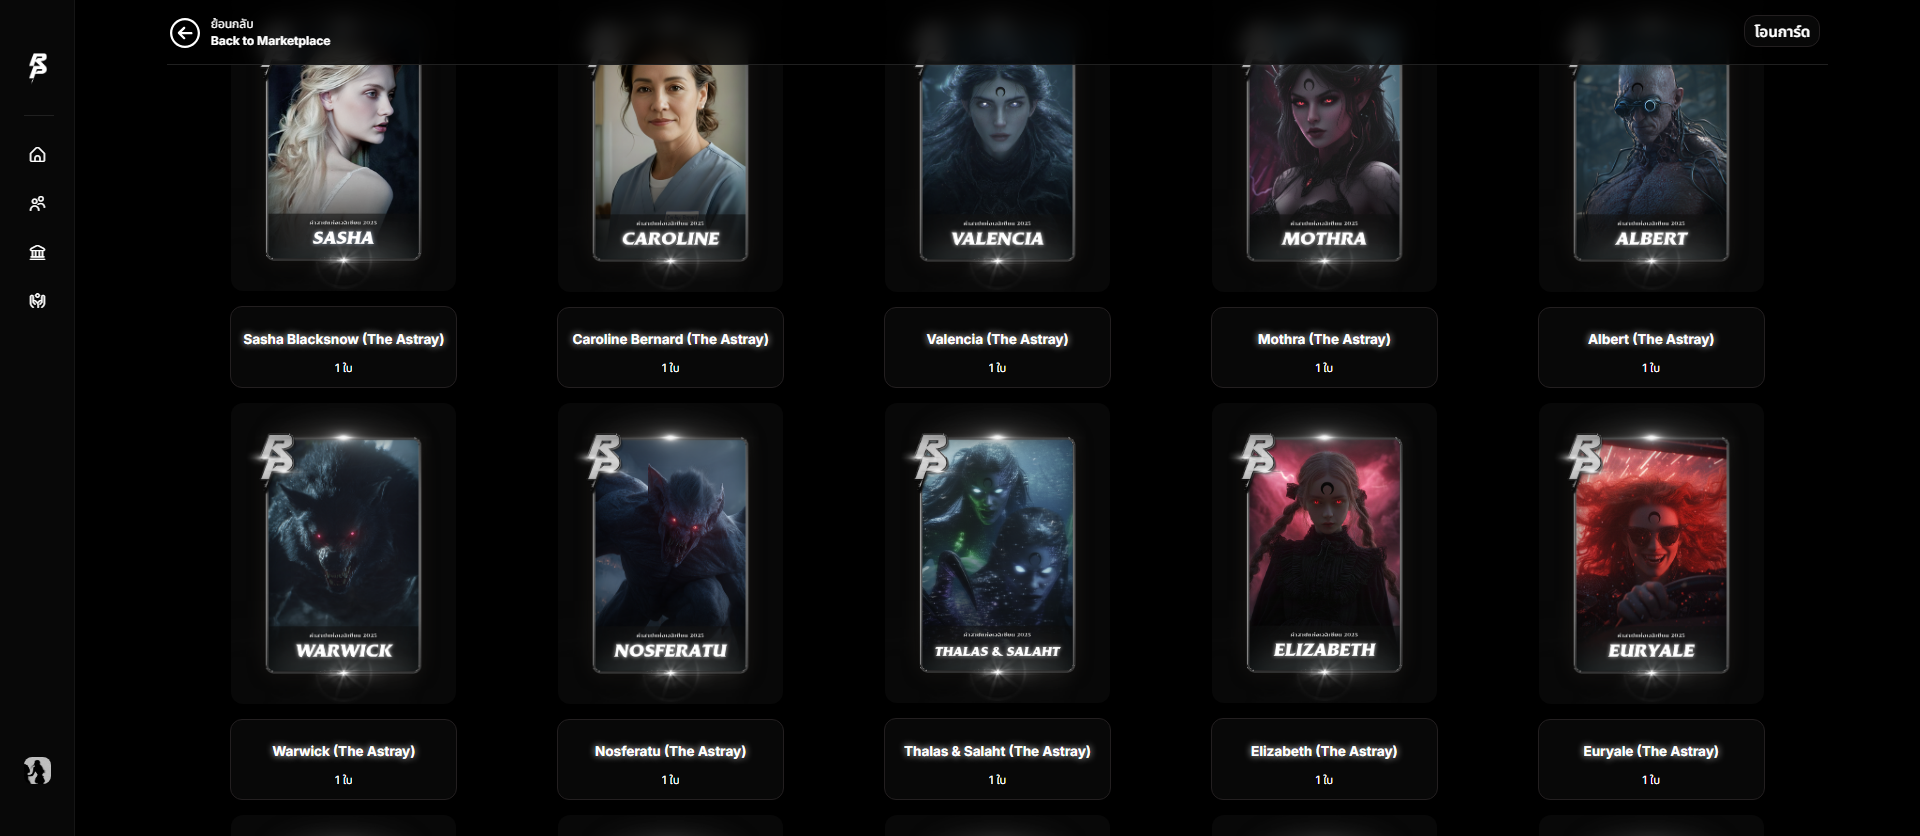Open the handshake icon in sidebar
This screenshot has width=1920, height=836.
click(37, 301)
